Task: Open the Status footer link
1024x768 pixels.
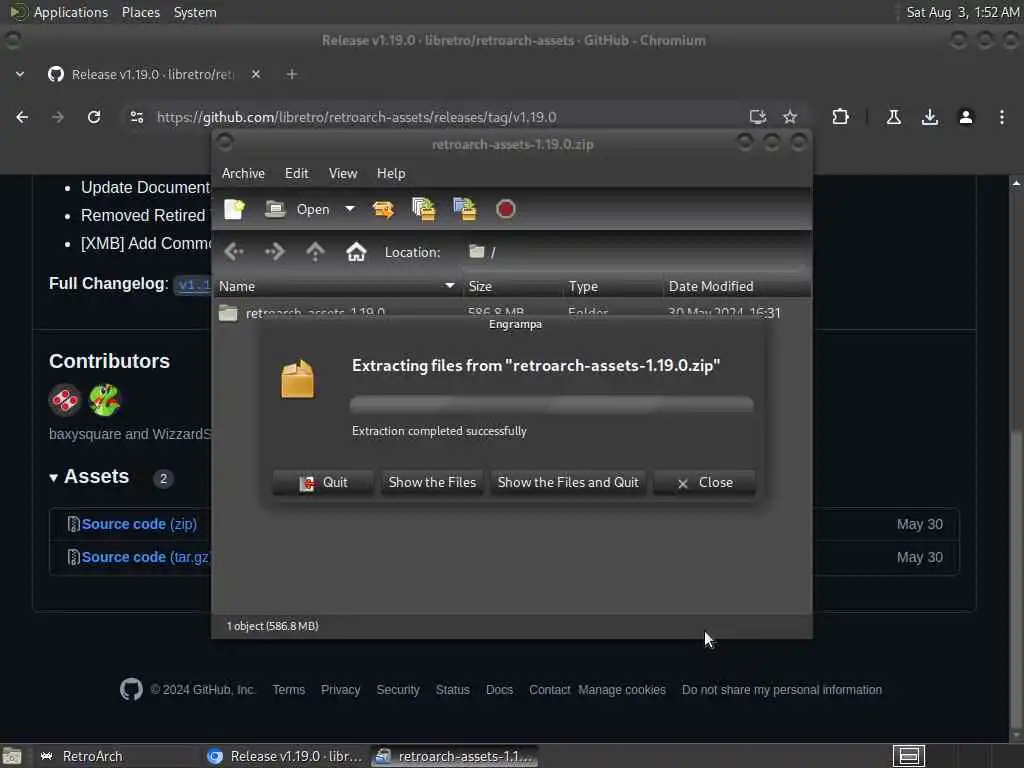Action: (x=453, y=690)
